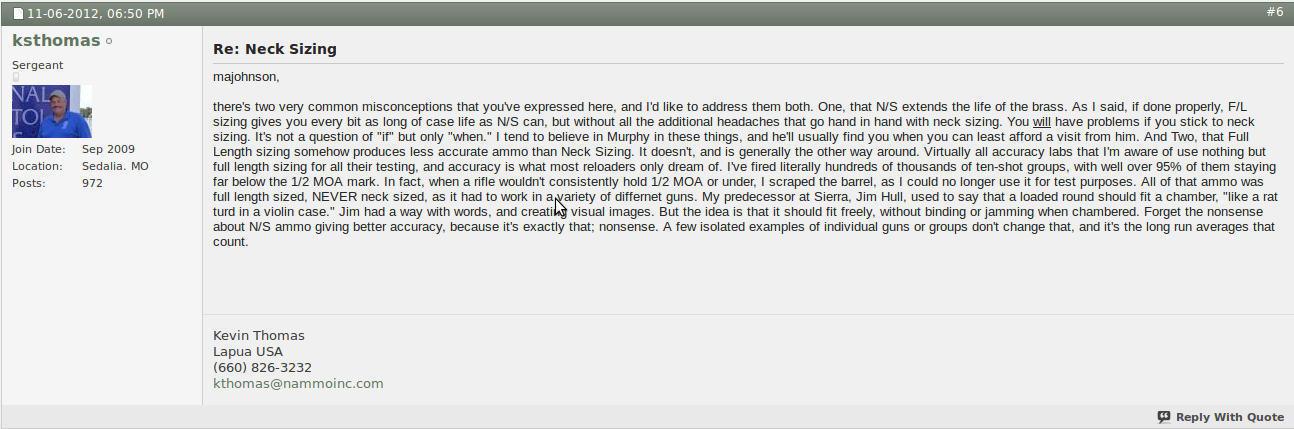The width and height of the screenshot is (1294, 429).
Task: Click the Location Sedalia, MO text
Action: pos(115,166)
